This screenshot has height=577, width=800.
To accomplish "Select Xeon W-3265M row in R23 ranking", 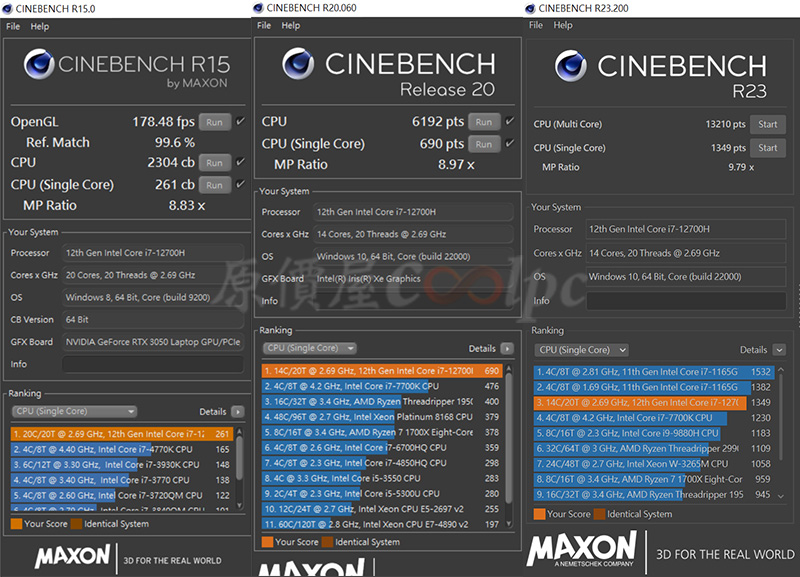I will pos(654,464).
